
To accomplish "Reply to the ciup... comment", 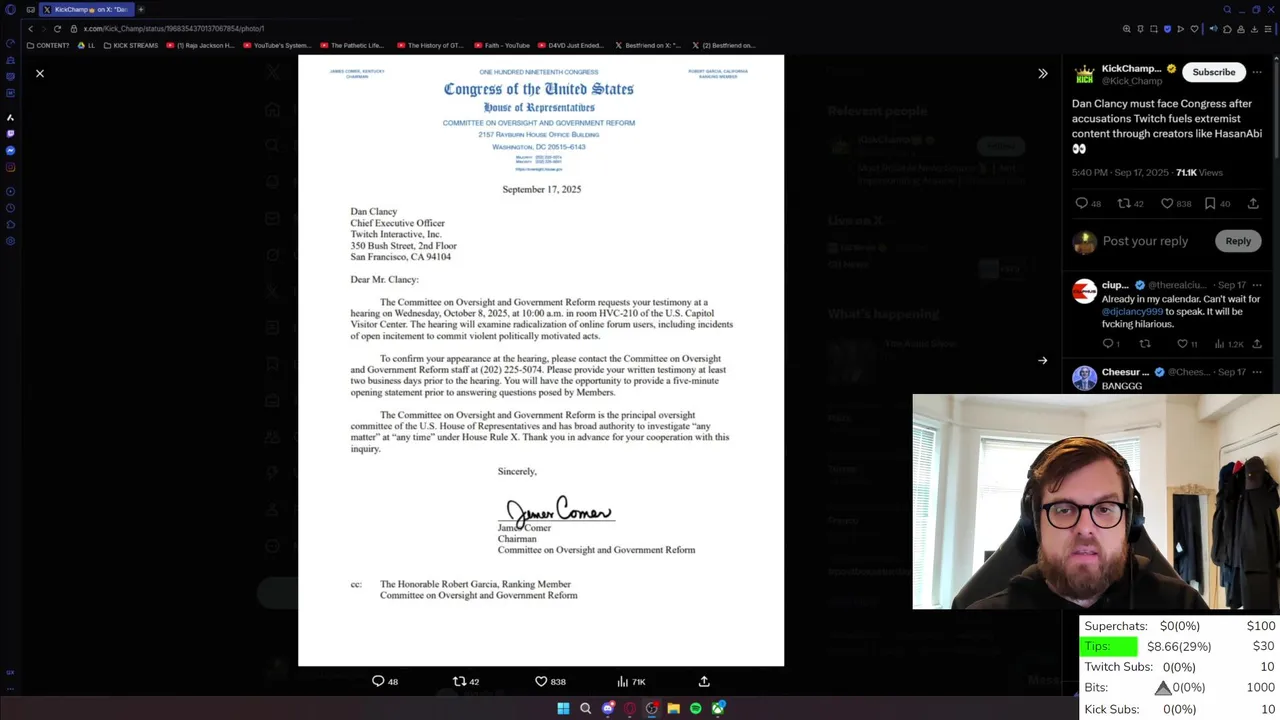I will coord(1108,344).
